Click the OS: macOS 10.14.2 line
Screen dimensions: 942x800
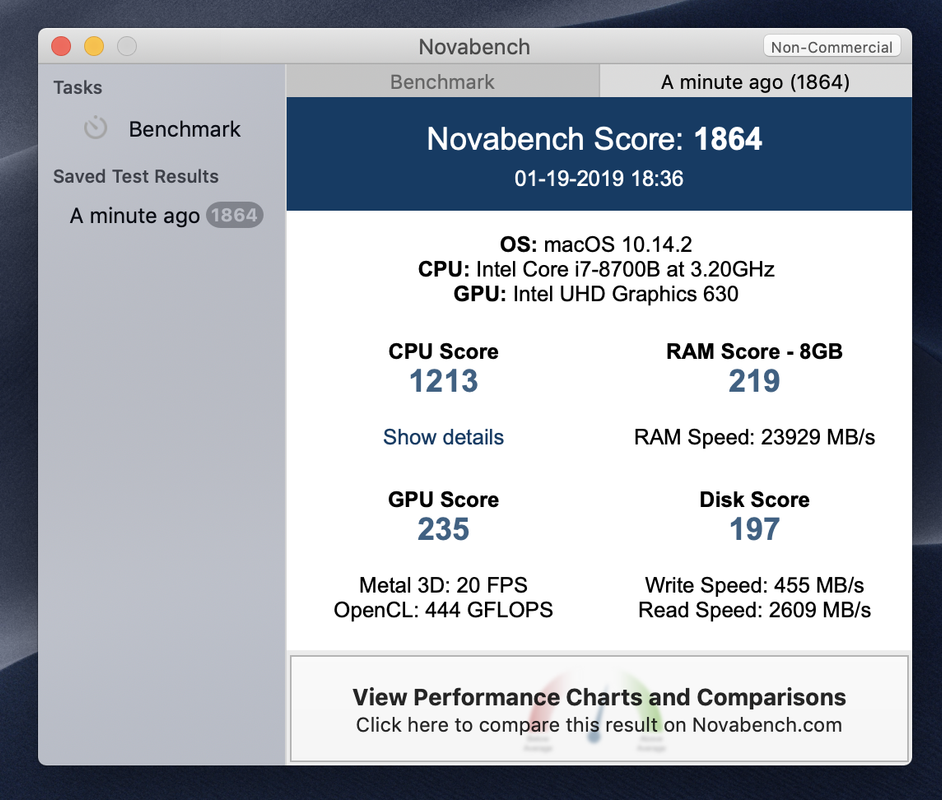596,244
